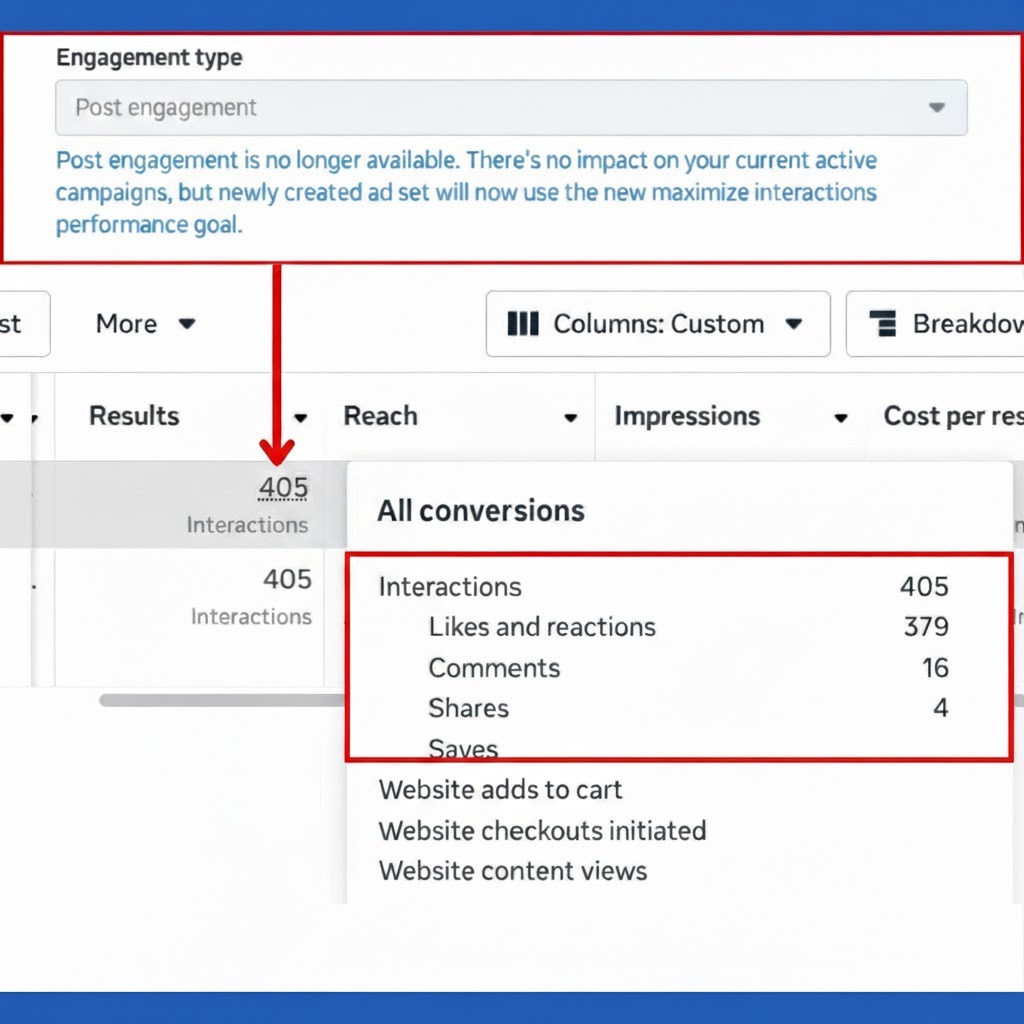Screen dimensions: 1024x1024
Task: Open the Columns: Custom selector
Action: click(x=658, y=324)
